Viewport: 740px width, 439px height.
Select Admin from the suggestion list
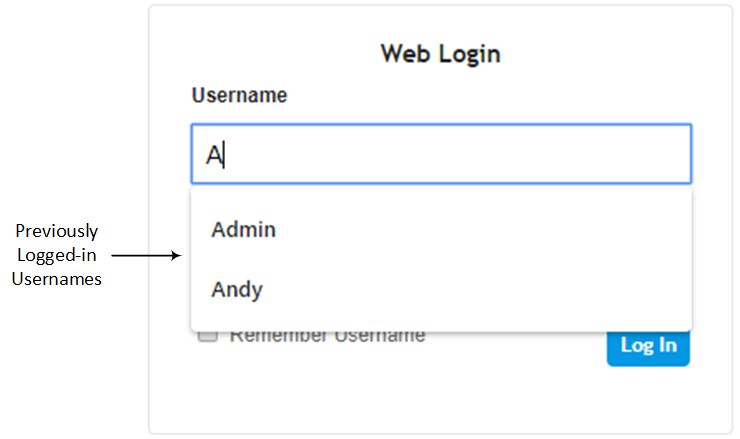tap(243, 230)
